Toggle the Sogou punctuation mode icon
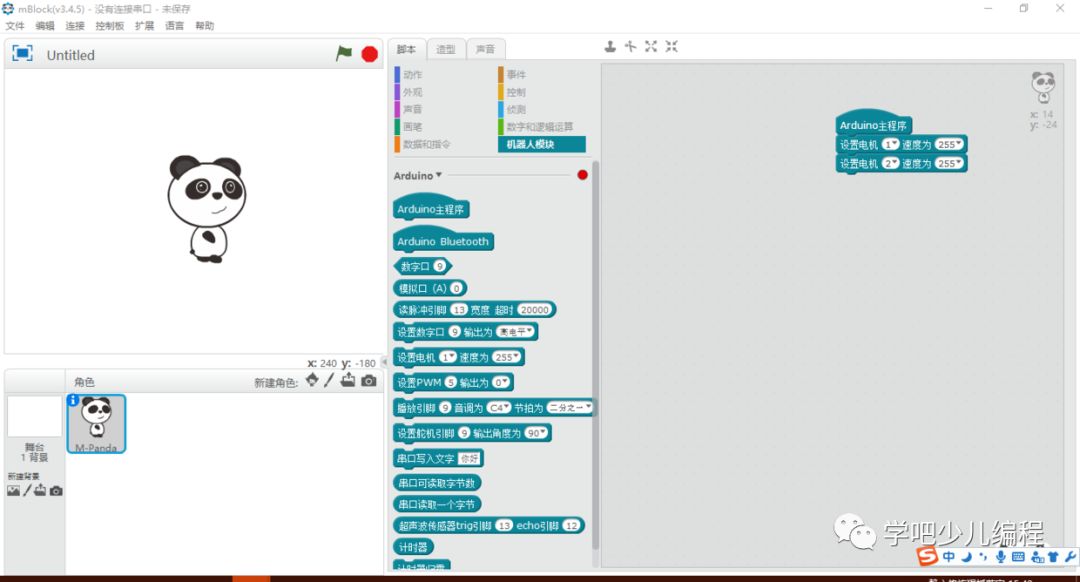Viewport: 1080px width, 582px height. 983,557
